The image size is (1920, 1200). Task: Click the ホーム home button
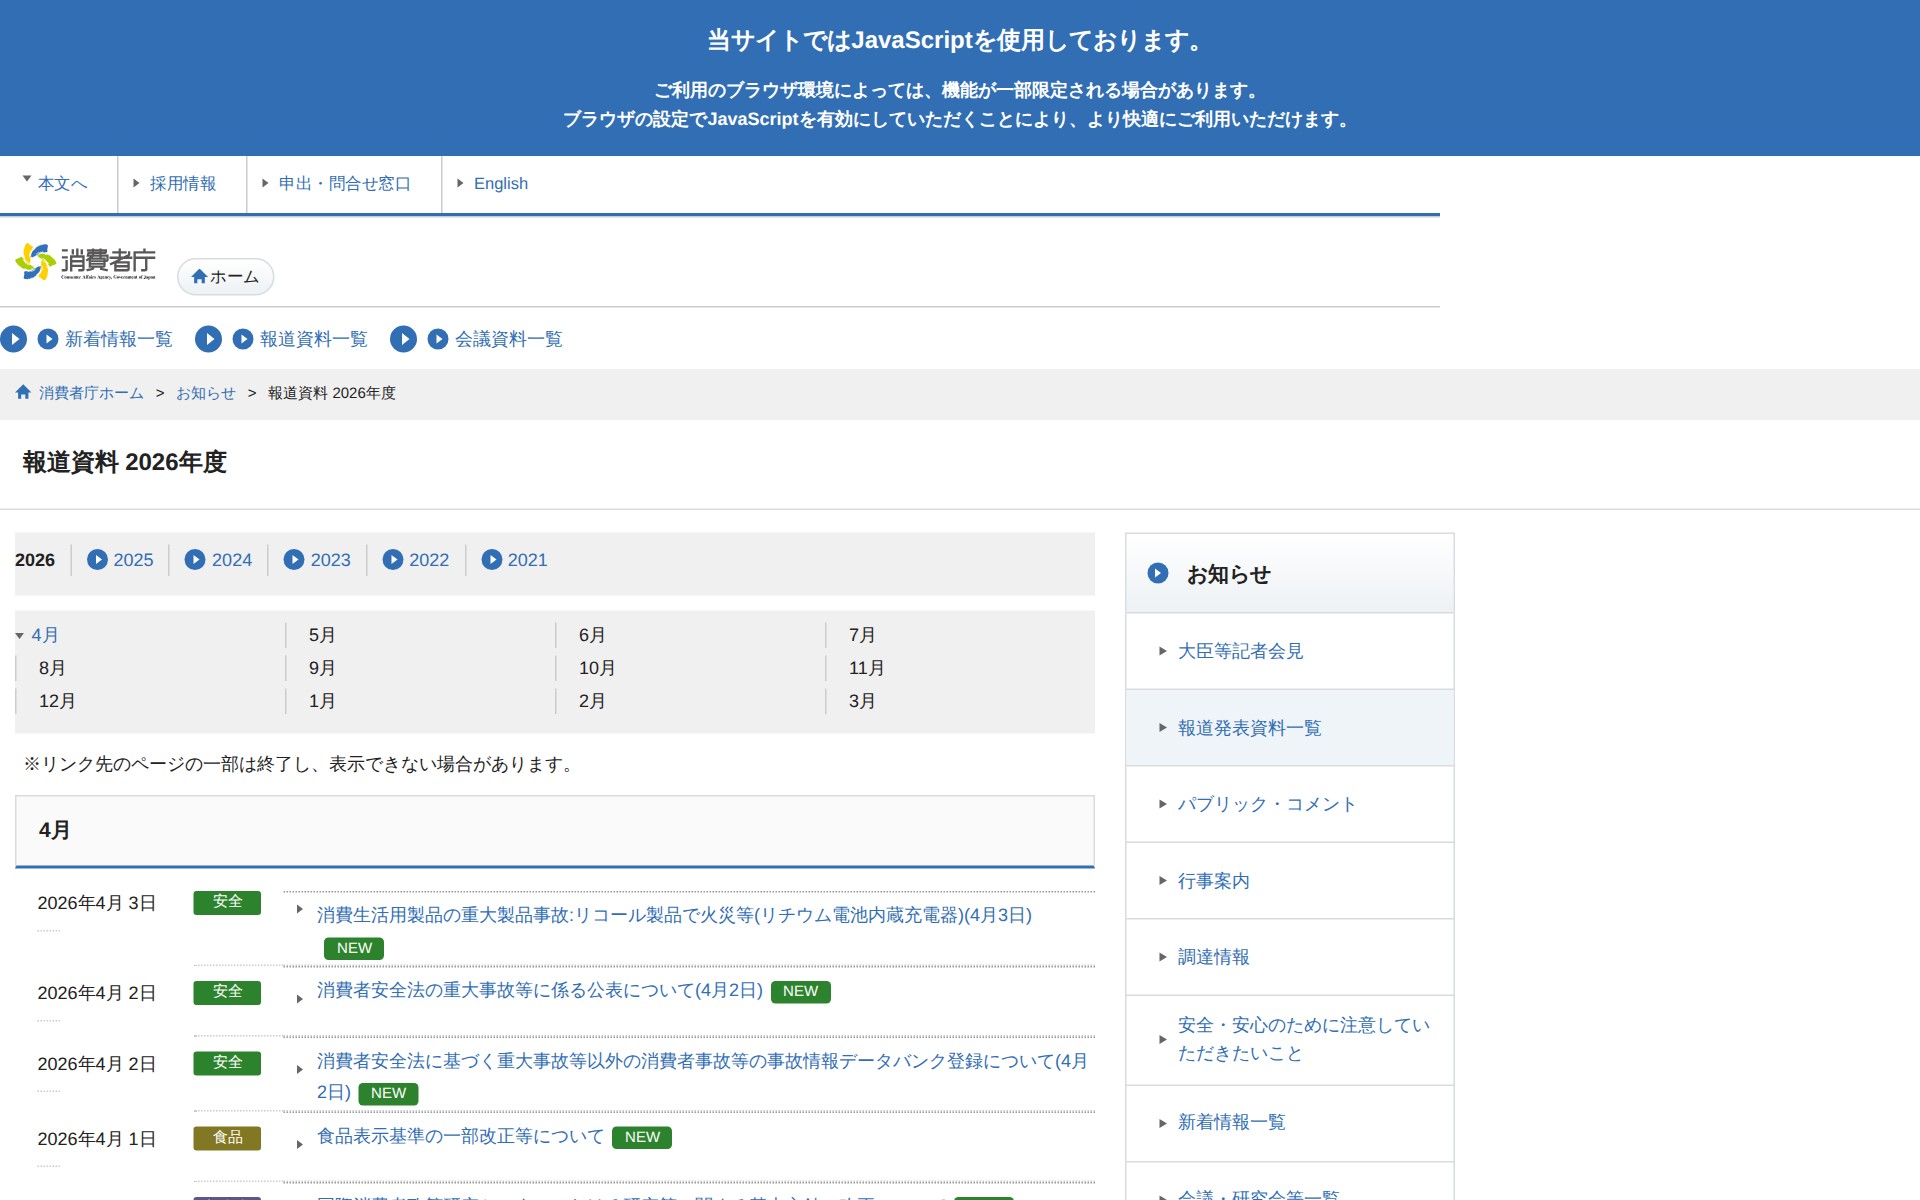coord(225,277)
